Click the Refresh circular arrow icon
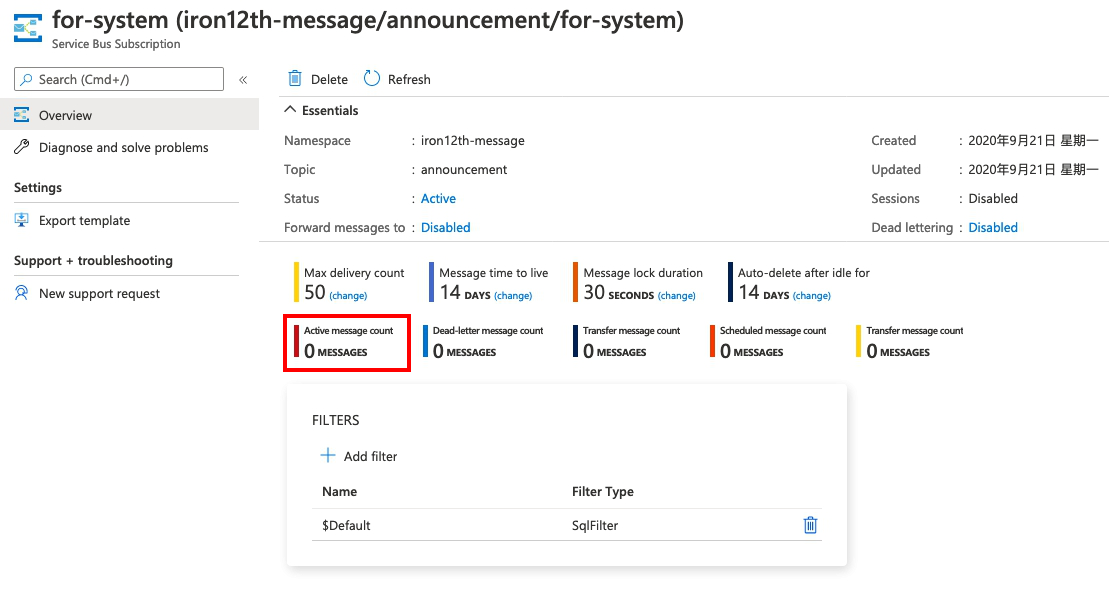 click(372, 79)
